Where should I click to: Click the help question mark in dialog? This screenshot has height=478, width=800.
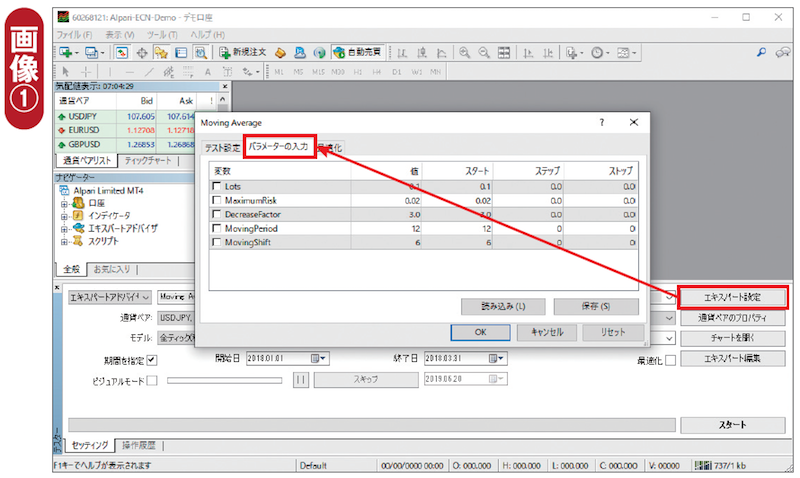click(x=601, y=122)
